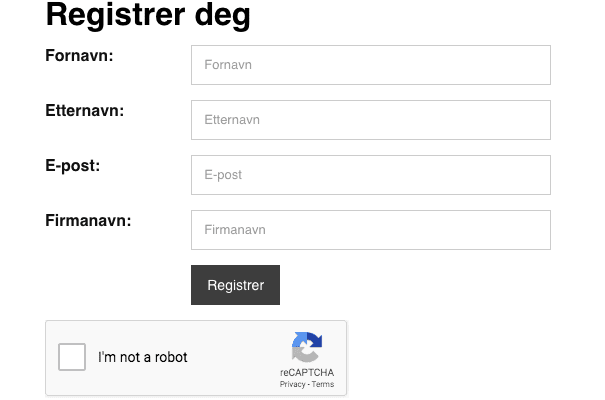Click the grey E-post placeholder text
Image resolution: width=605 pixels, height=400 pixels.
(223, 175)
